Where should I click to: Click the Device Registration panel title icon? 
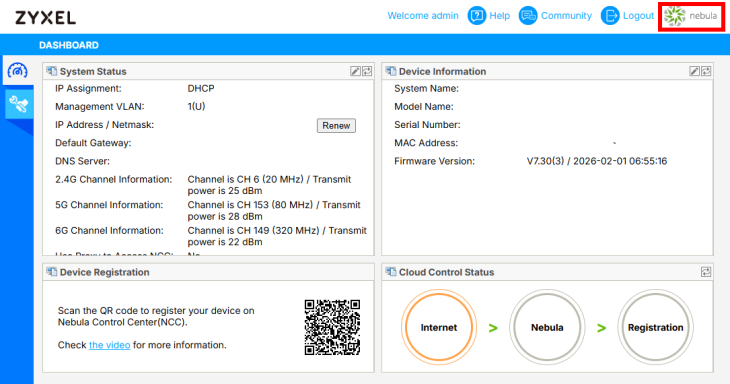52,272
